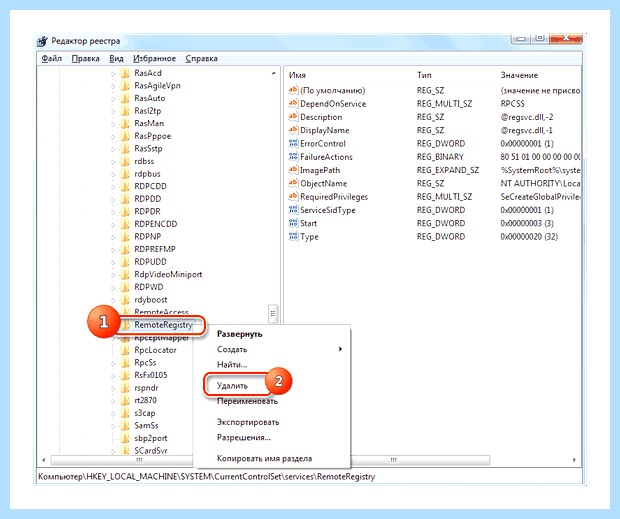620x519 pixels.
Task: Expand the RdpVideoMiniport tree node
Action: click(113, 275)
